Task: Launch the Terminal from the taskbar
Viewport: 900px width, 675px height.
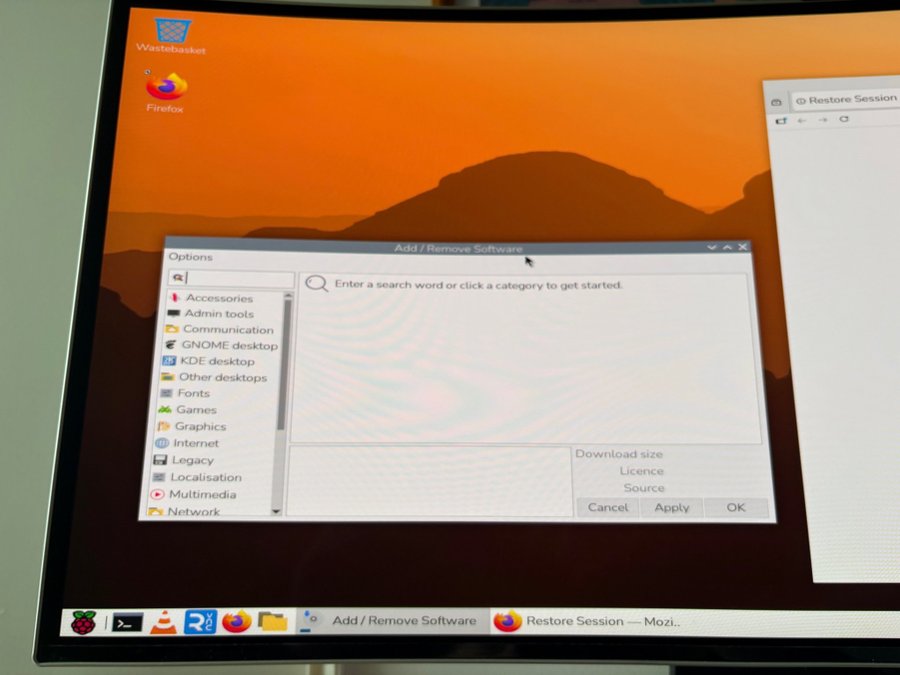Action: coord(127,623)
